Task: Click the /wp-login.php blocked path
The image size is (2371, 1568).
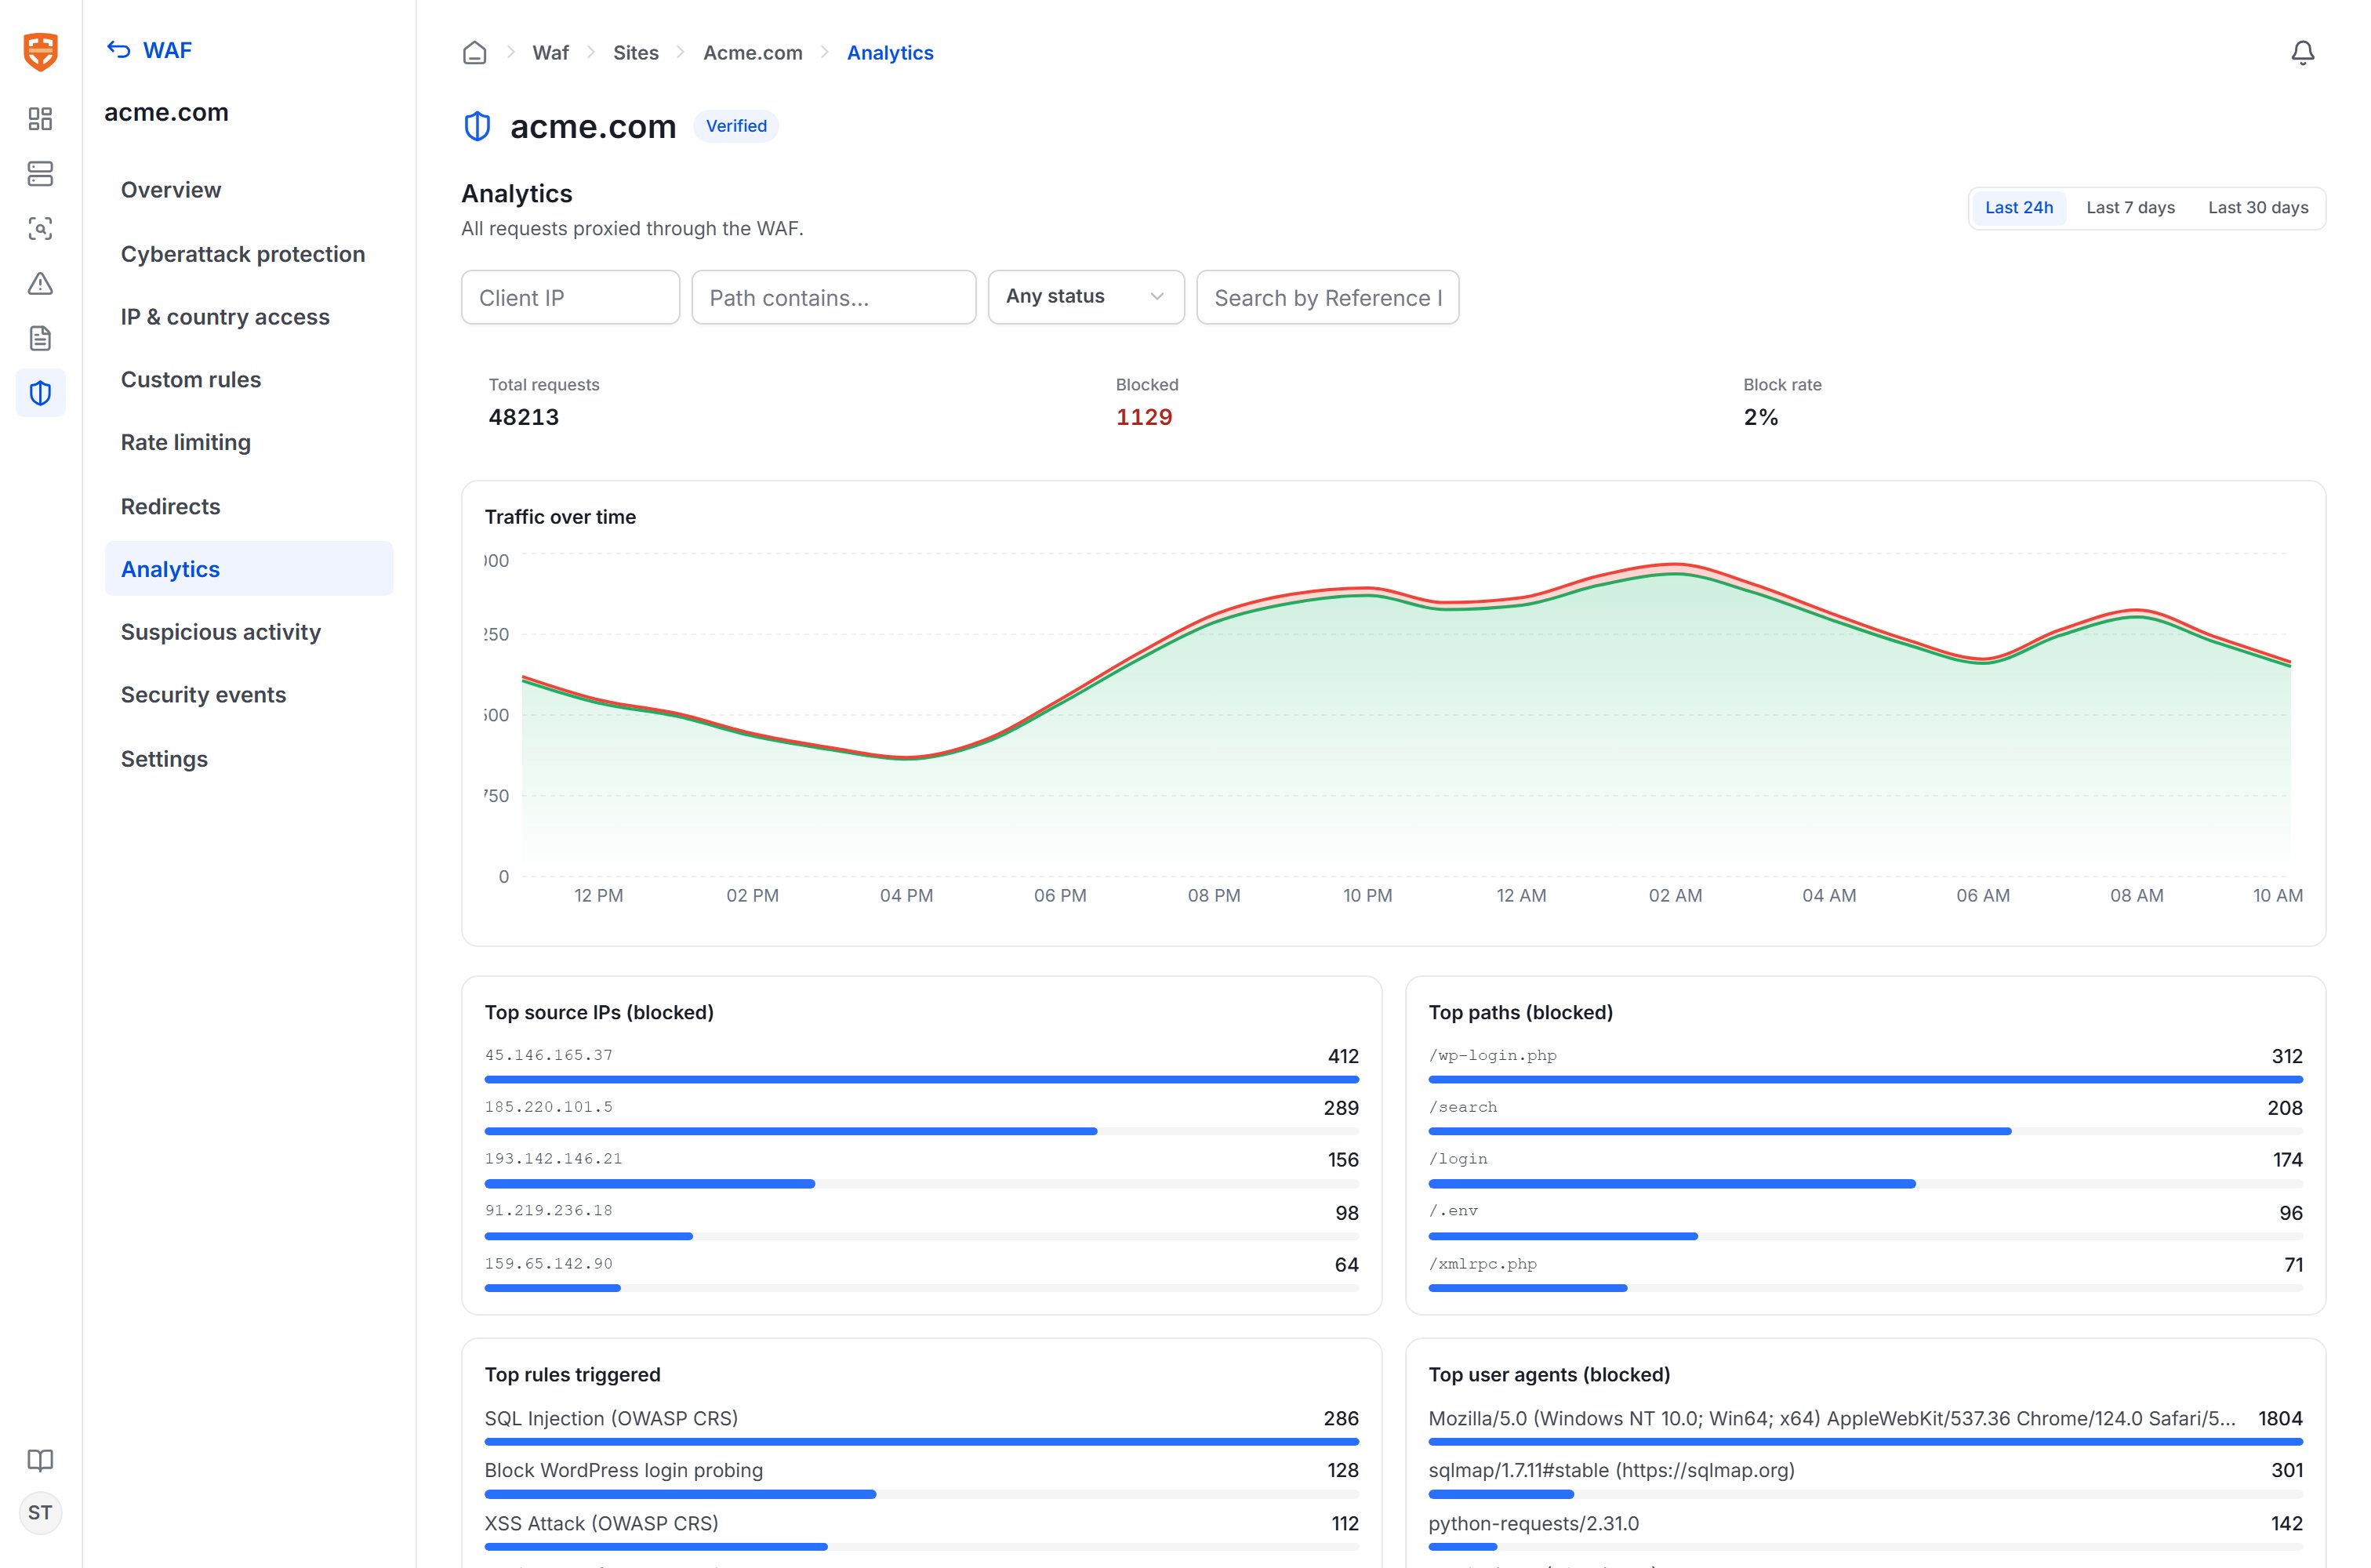Action: [x=1492, y=1055]
